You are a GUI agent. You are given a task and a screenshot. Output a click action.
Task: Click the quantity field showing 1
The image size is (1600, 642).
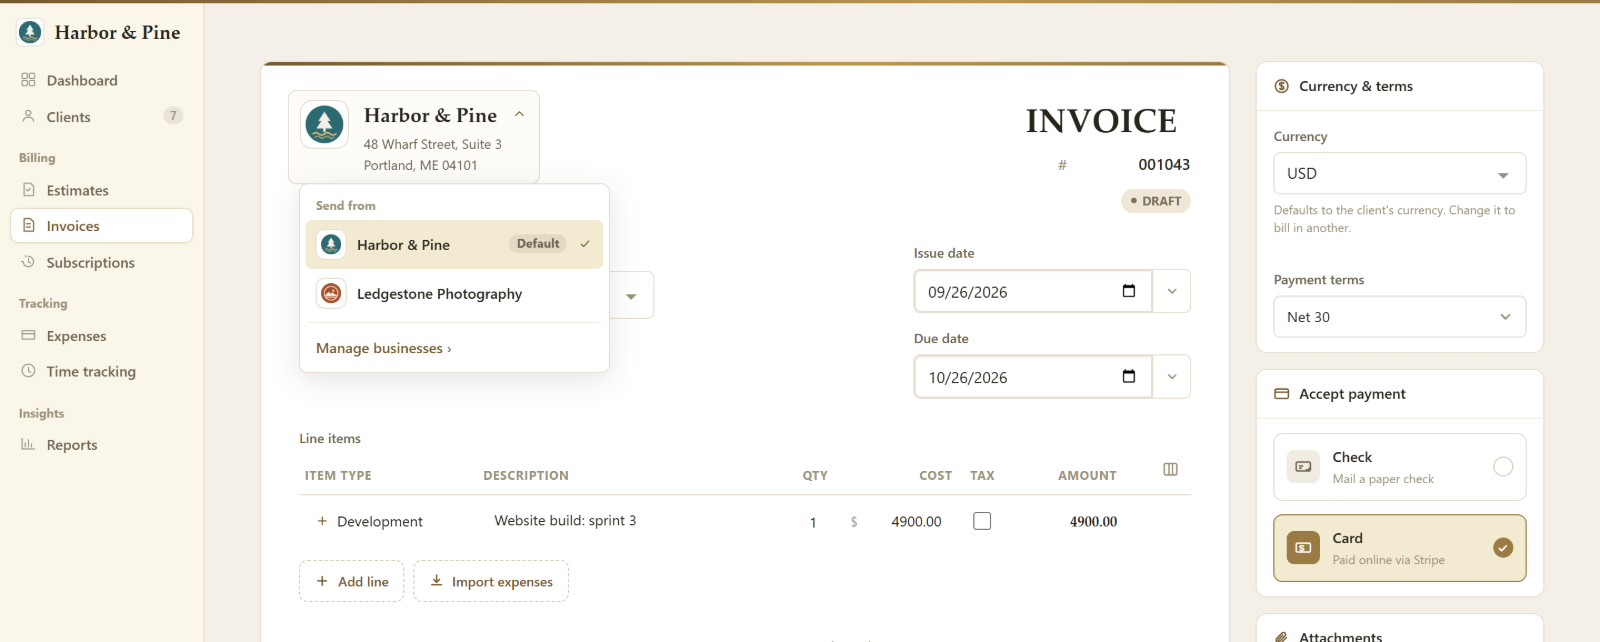[x=813, y=522]
